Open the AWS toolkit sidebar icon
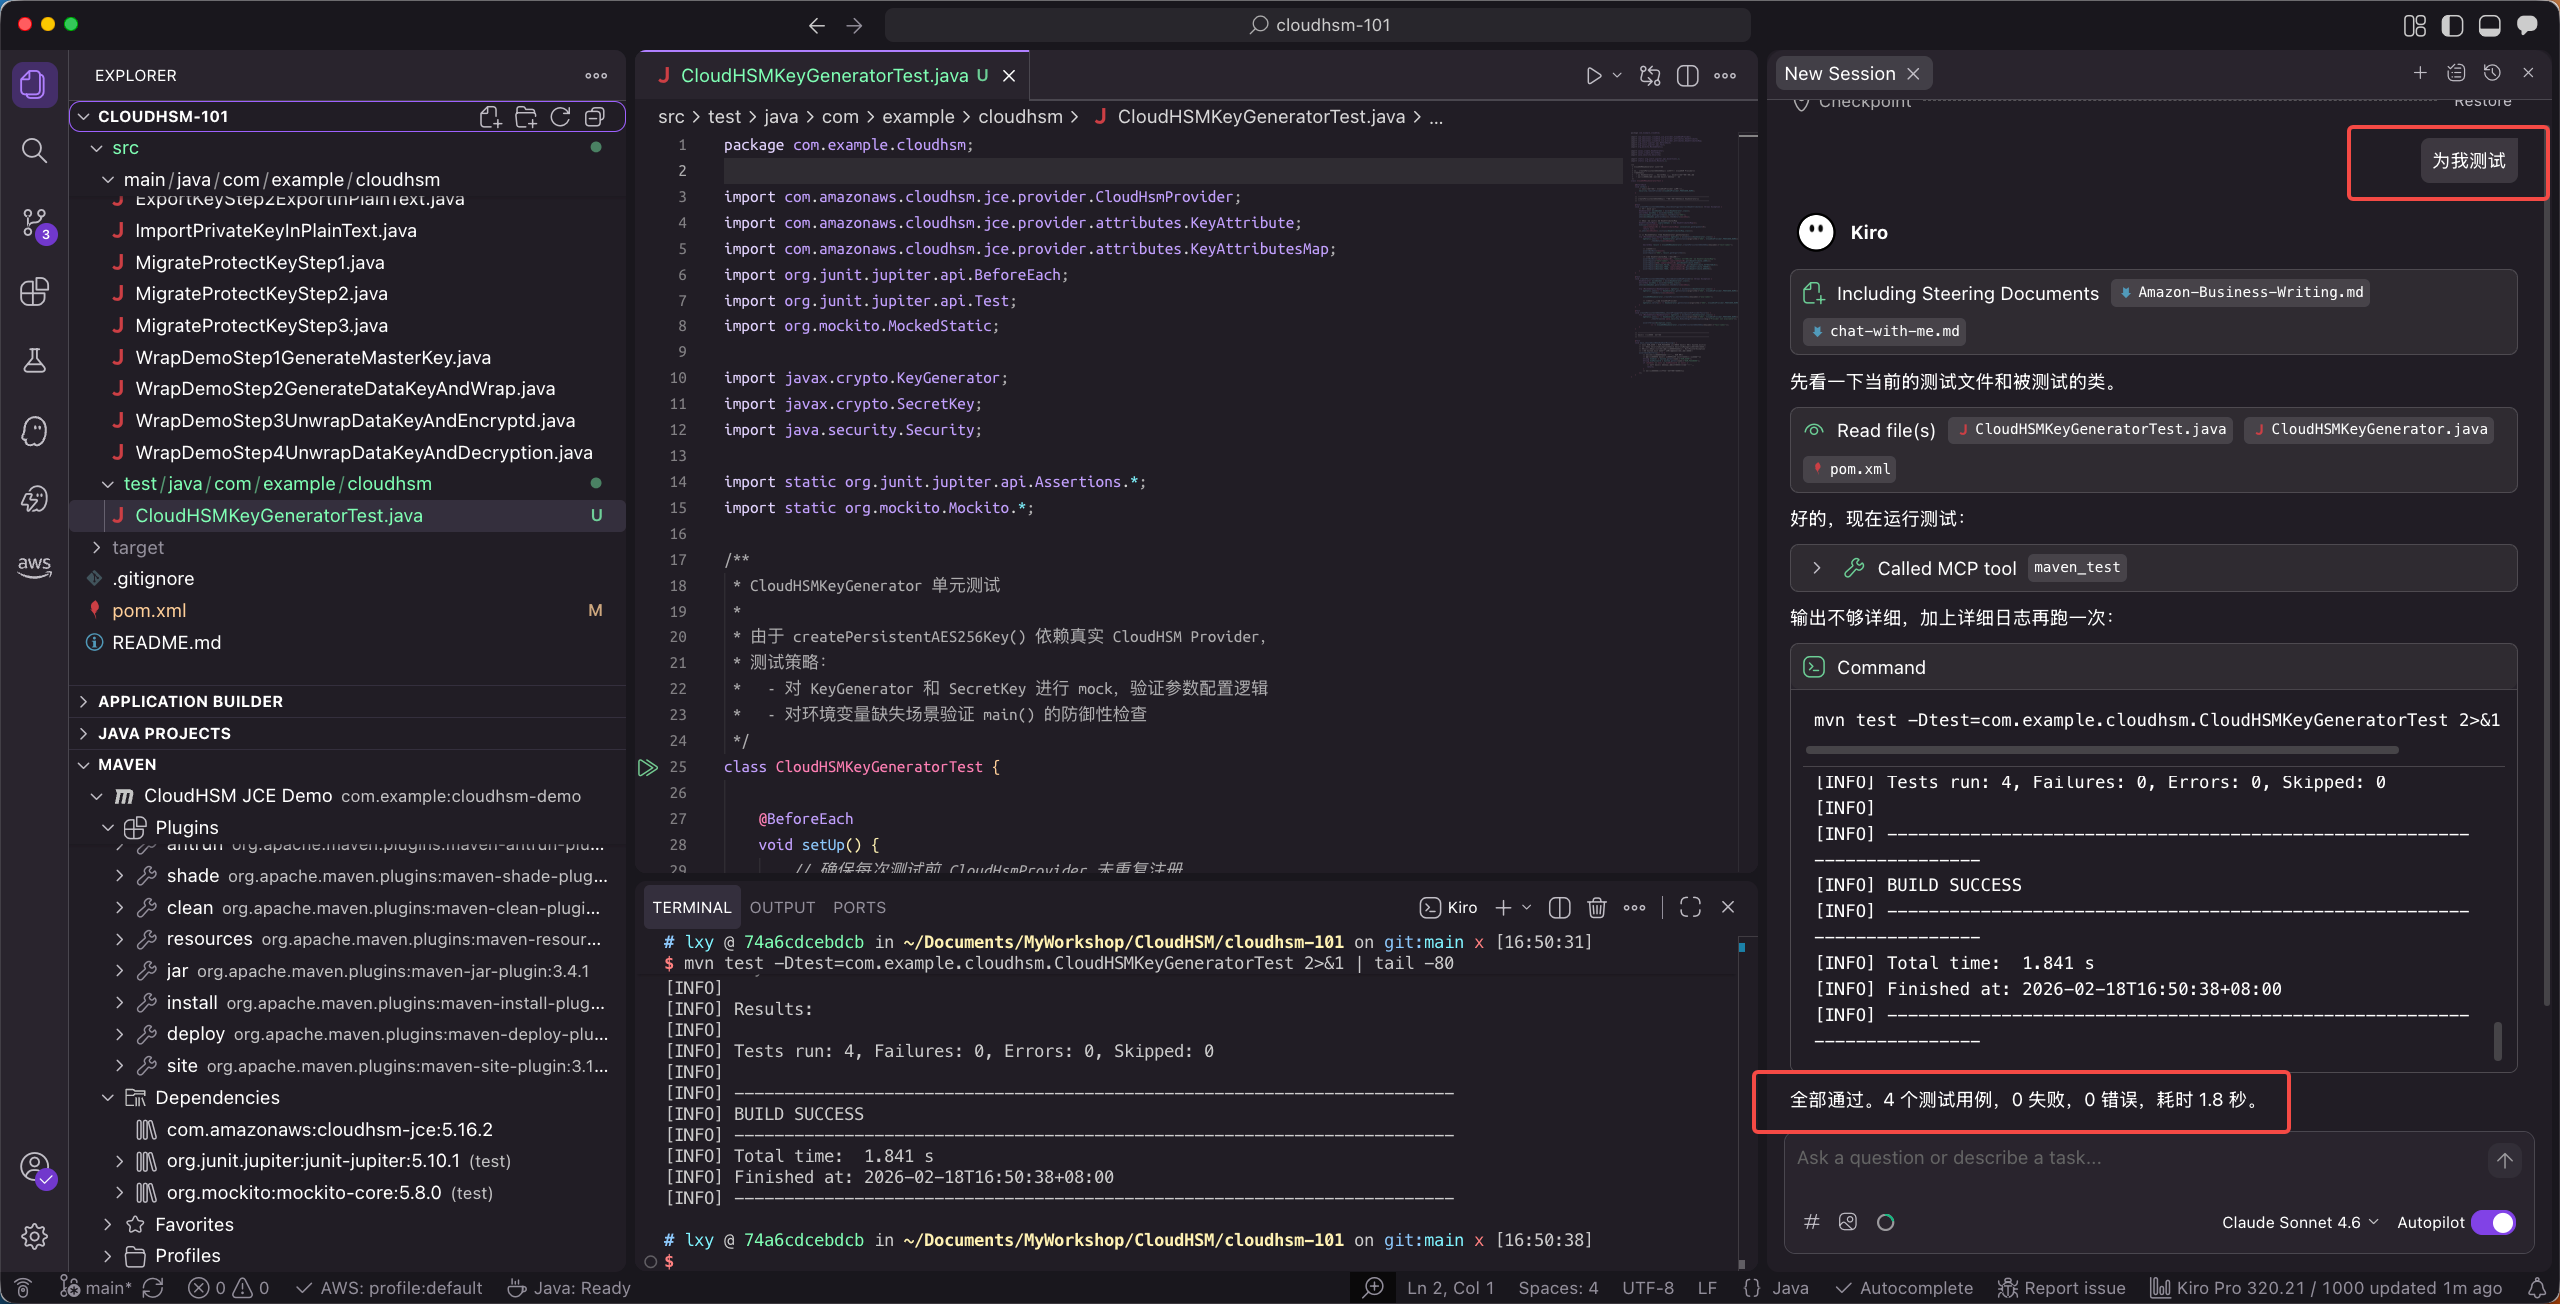 [34, 565]
